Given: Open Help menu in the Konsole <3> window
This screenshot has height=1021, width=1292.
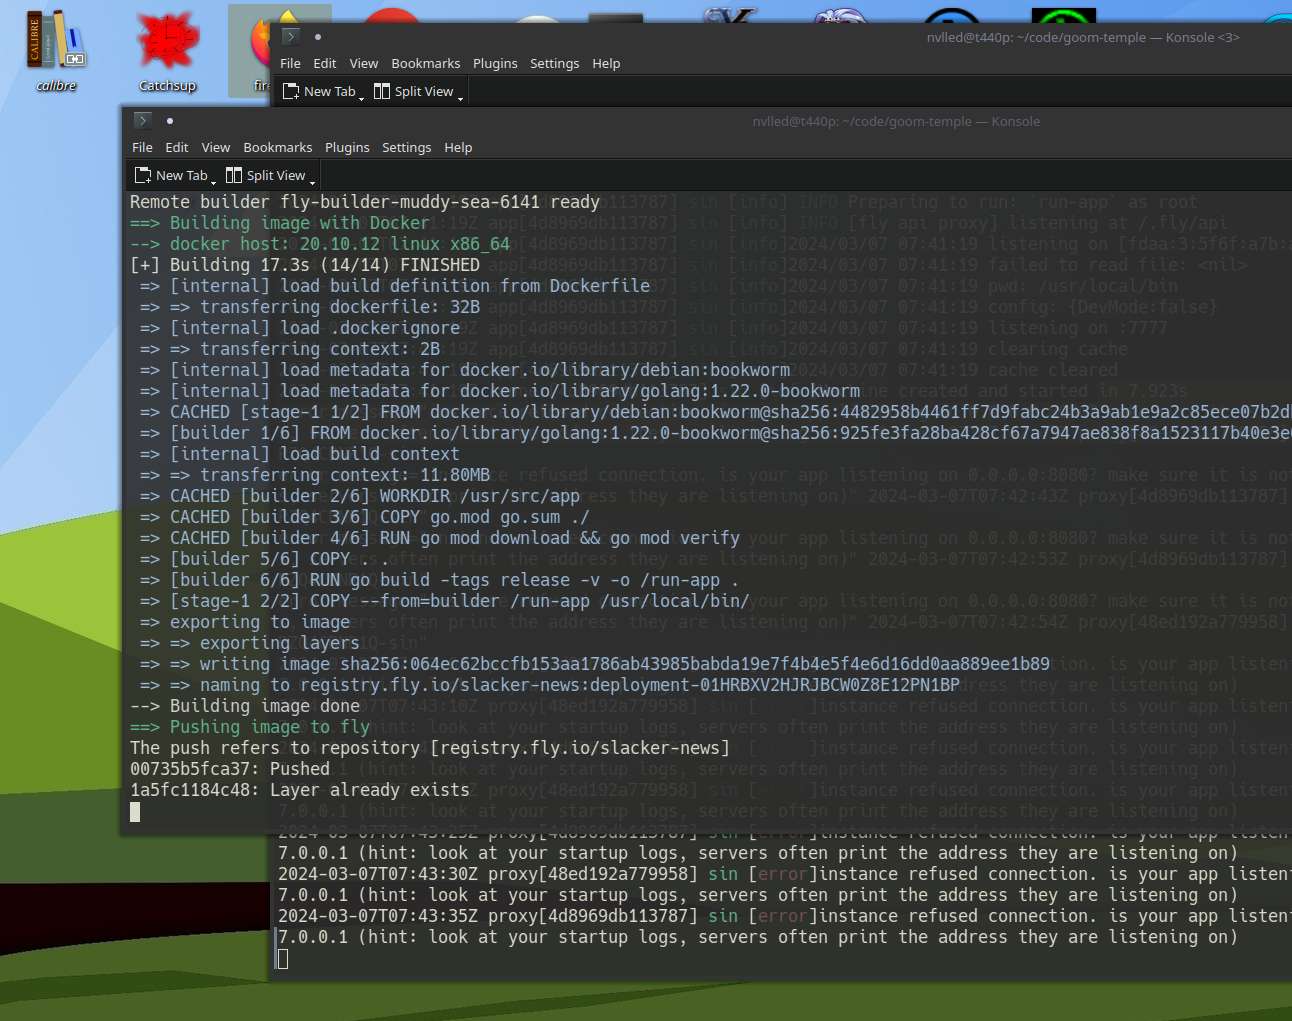Looking at the screenshot, I should pyautogui.click(x=606, y=63).
